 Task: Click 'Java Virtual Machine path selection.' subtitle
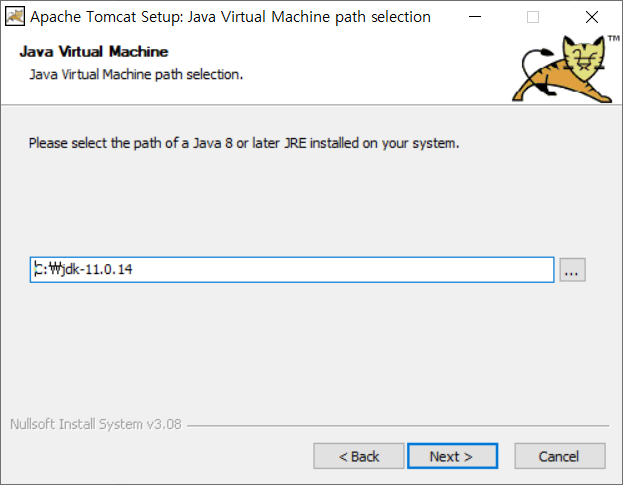[x=136, y=74]
